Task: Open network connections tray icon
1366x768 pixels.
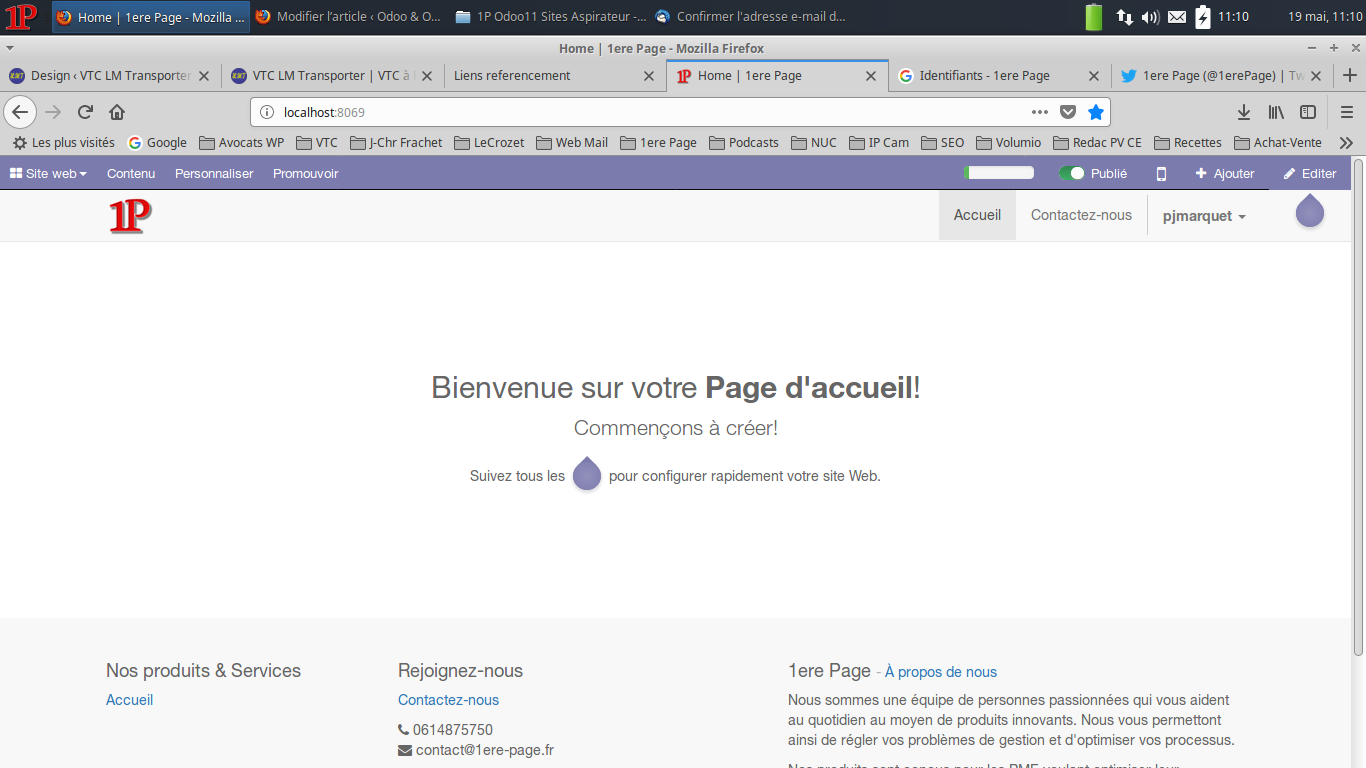Action: tap(1125, 17)
